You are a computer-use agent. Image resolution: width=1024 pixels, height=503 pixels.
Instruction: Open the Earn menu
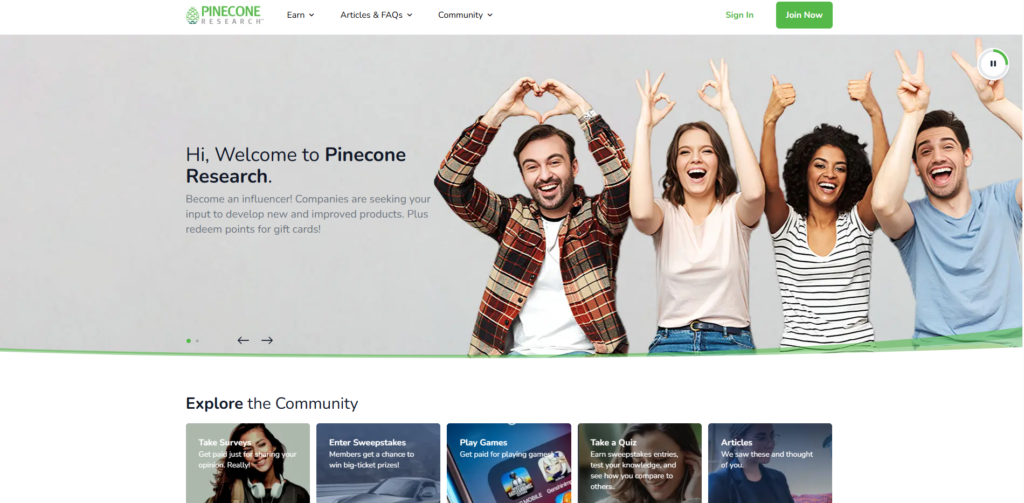click(x=300, y=15)
